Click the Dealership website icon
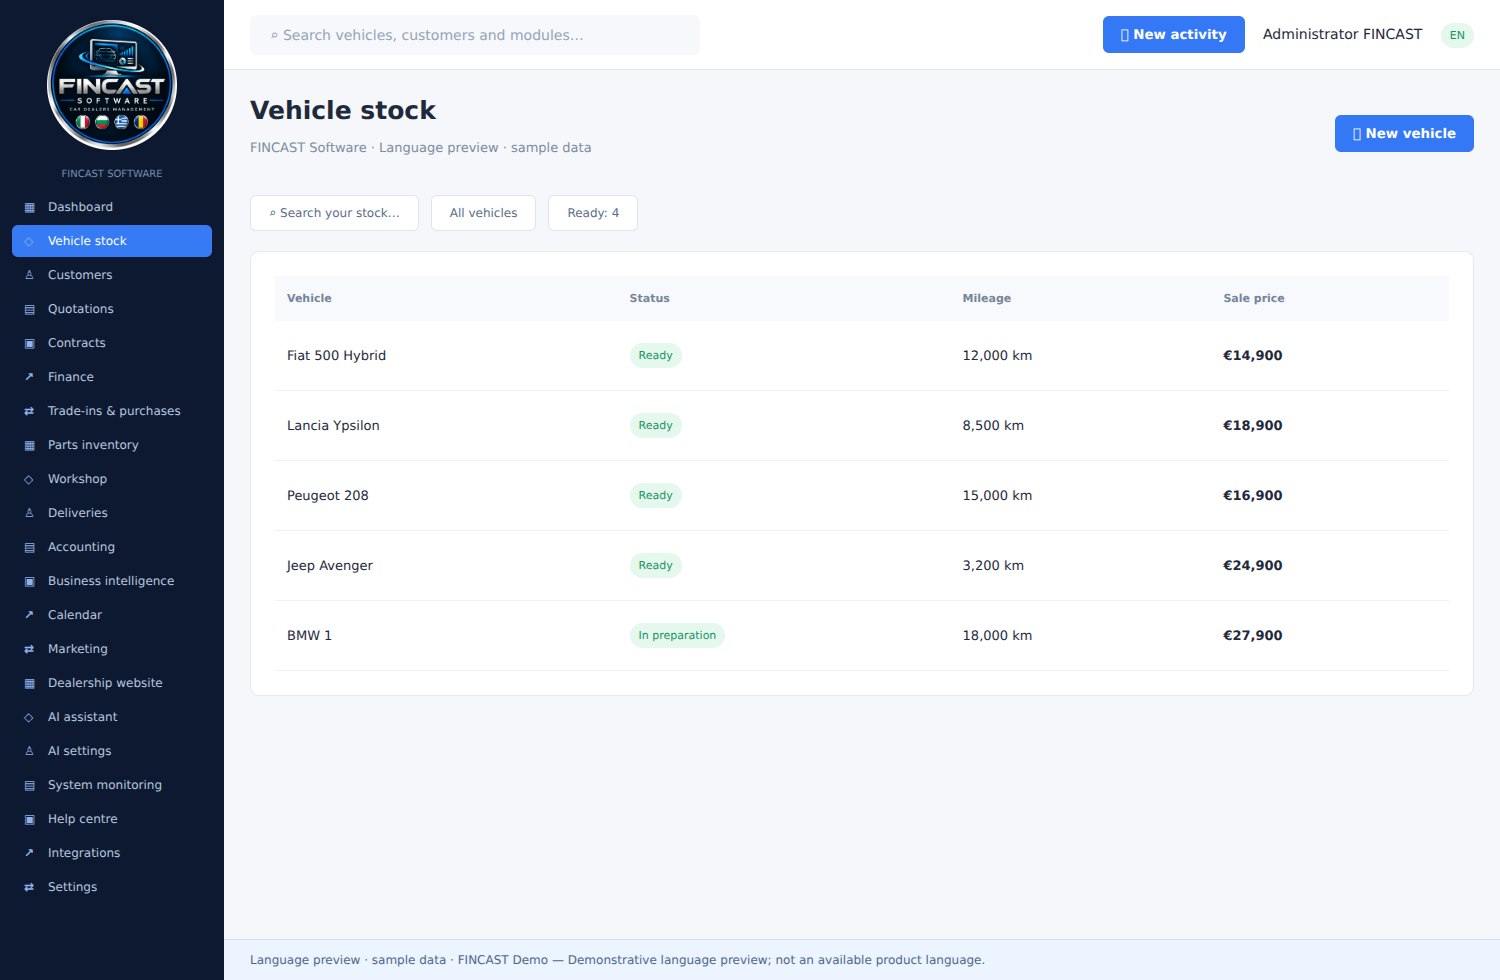Viewport: 1500px width, 980px height. tap(29, 683)
